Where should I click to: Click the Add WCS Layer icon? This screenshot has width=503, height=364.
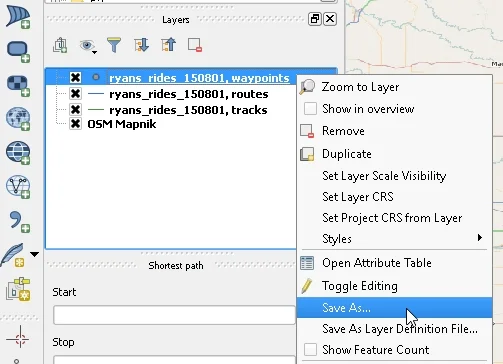click(x=18, y=153)
